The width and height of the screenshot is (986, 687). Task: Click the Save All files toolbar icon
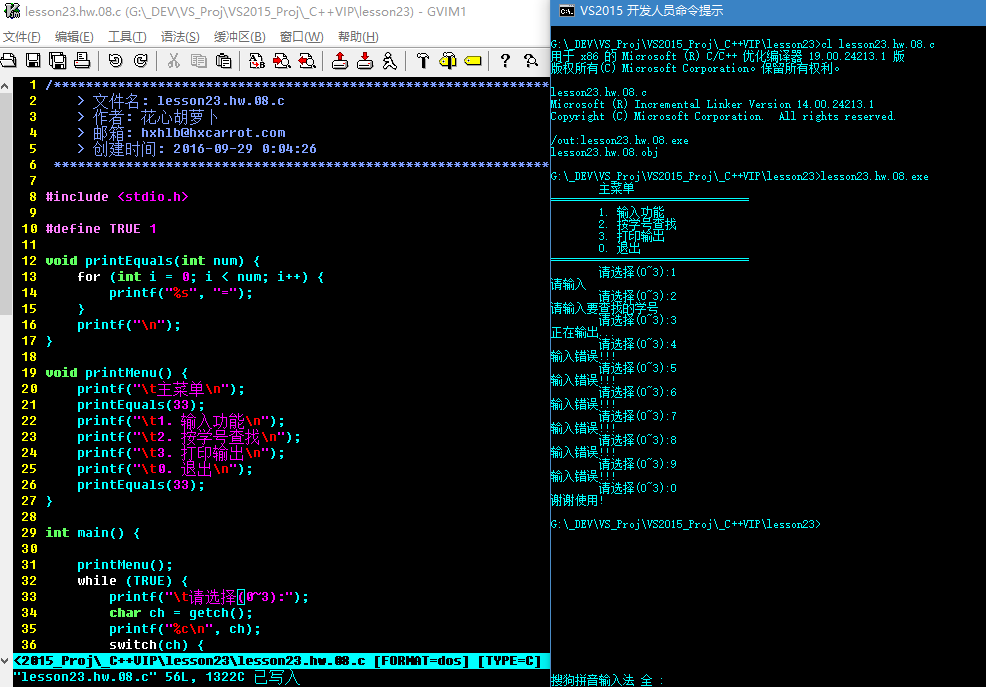pos(58,60)
